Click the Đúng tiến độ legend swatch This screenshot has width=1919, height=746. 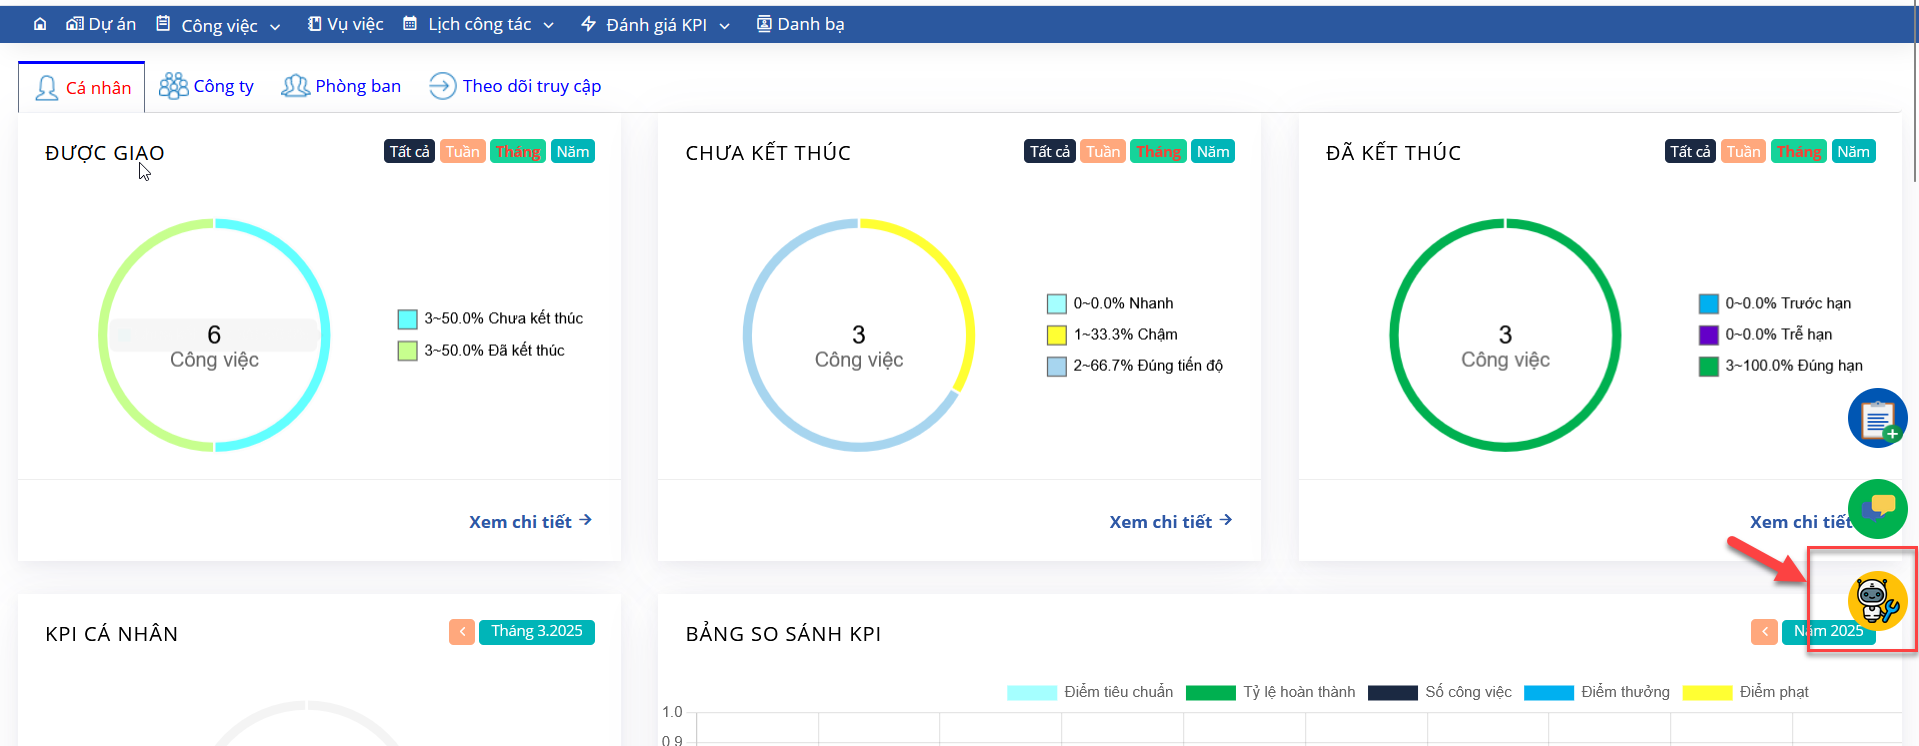point(1056,366)
